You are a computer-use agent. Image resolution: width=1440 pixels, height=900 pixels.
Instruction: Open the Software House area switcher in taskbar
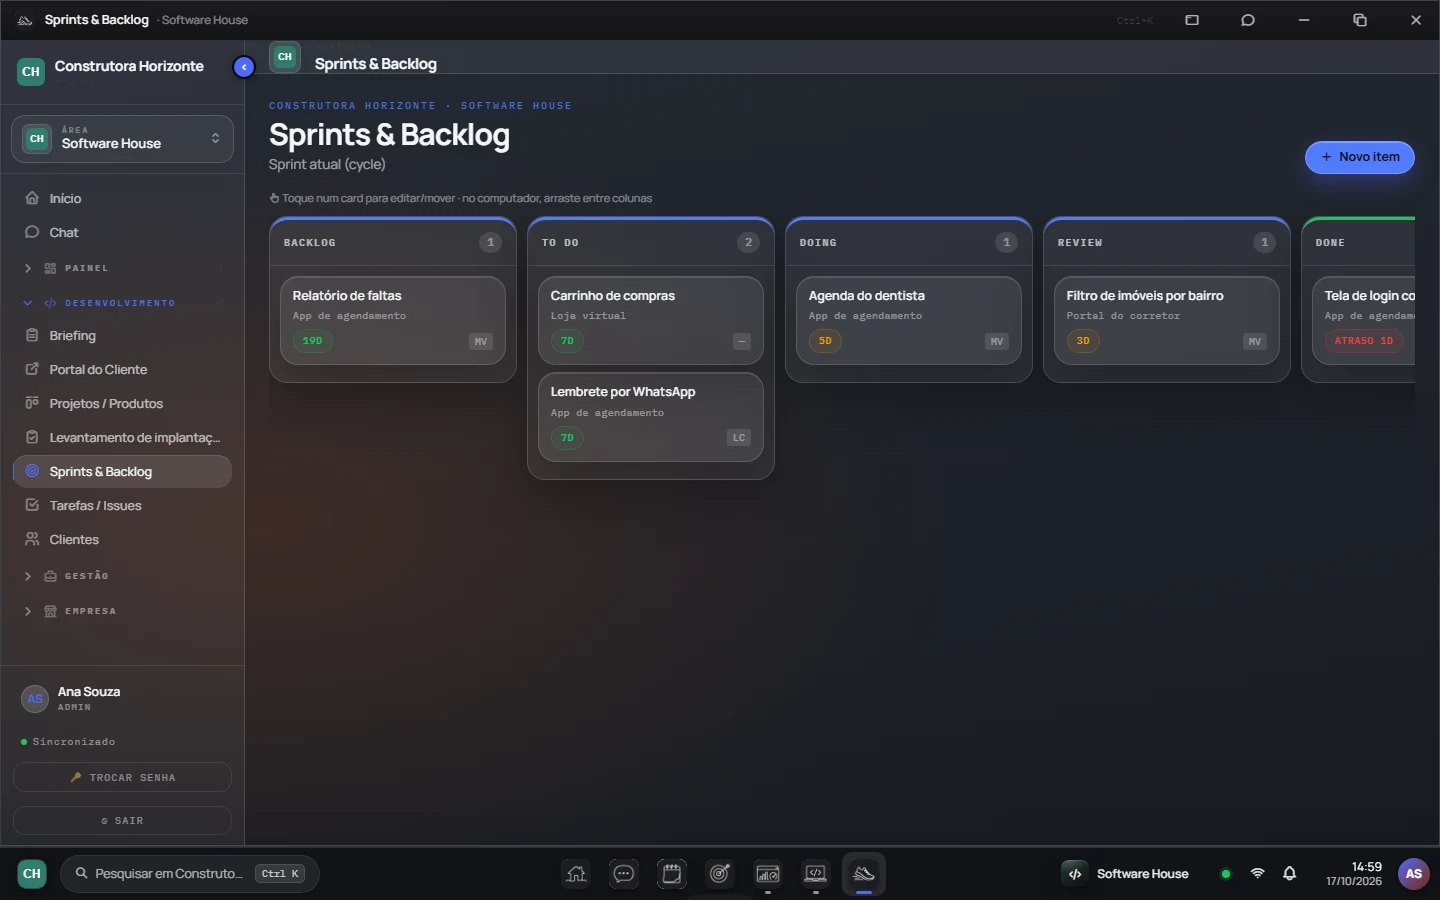[x=1127, y=874]
